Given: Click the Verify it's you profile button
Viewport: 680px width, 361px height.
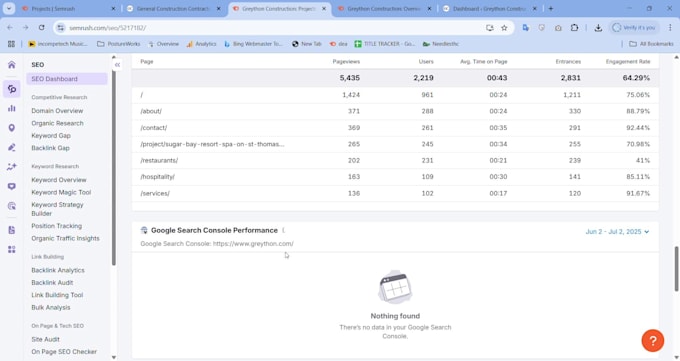Looking at the screenshot, I should [634, 28].
